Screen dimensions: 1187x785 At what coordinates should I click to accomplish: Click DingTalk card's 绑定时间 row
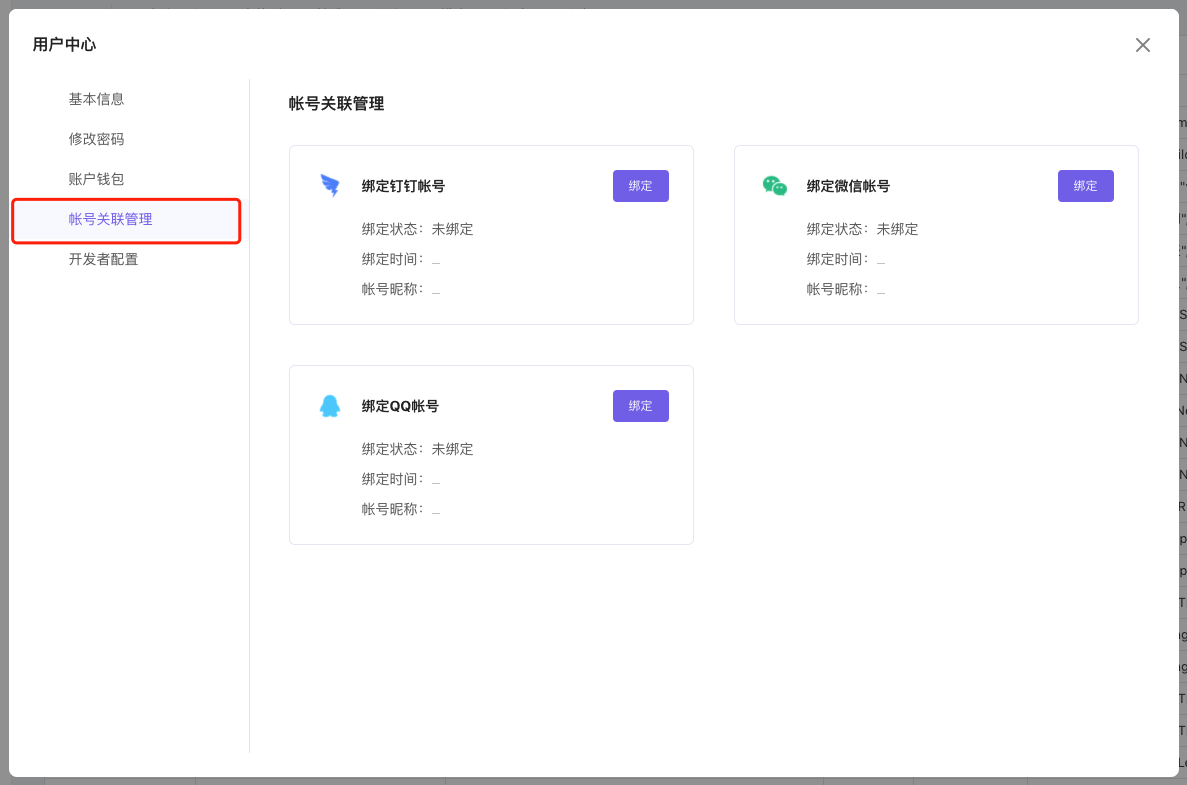401,260
